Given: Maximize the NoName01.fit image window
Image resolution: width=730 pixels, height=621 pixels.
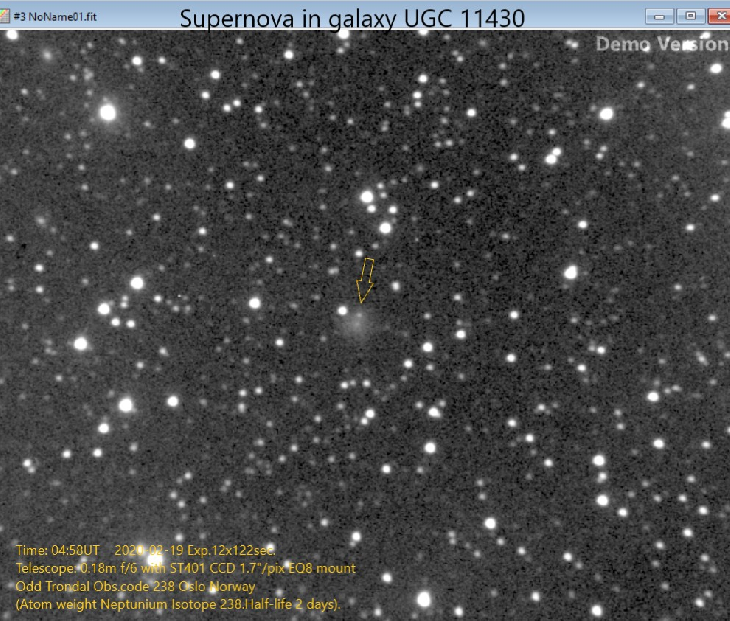Looking at the screenshot, I should click(689, 16).
